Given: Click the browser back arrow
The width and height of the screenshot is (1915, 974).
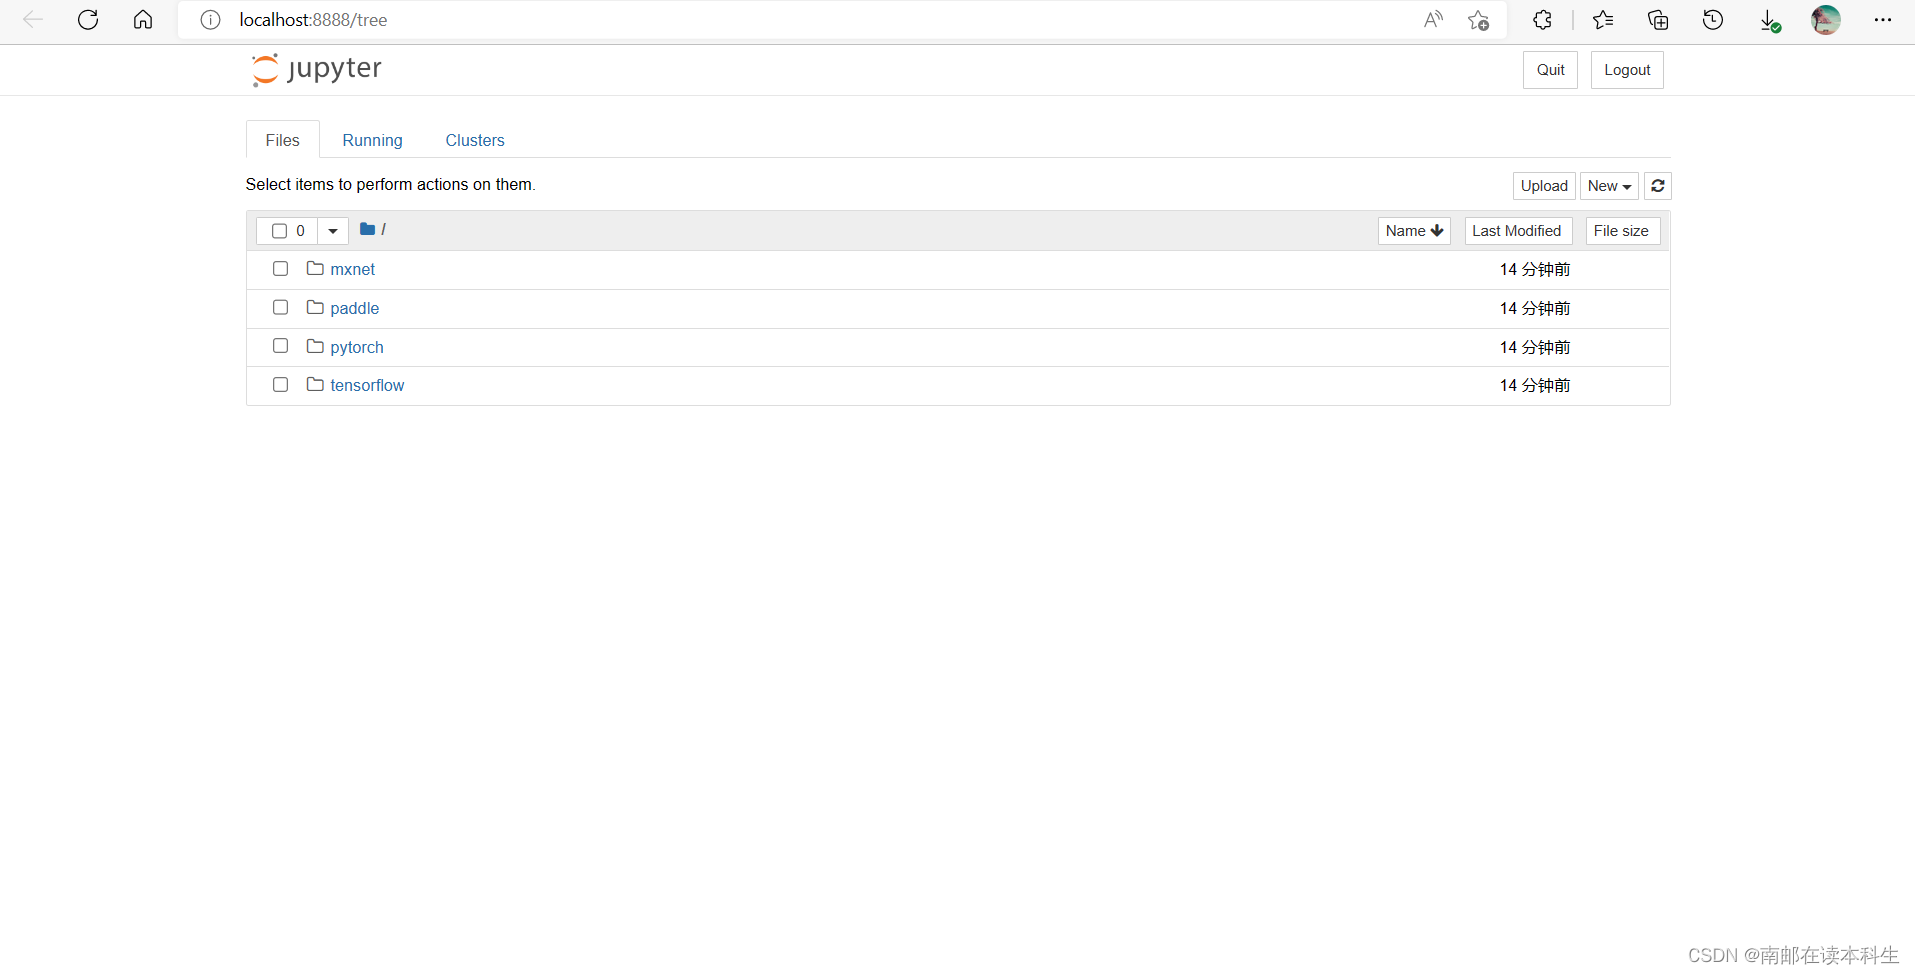Looking at the screenshot, I should tap(33, 20).
